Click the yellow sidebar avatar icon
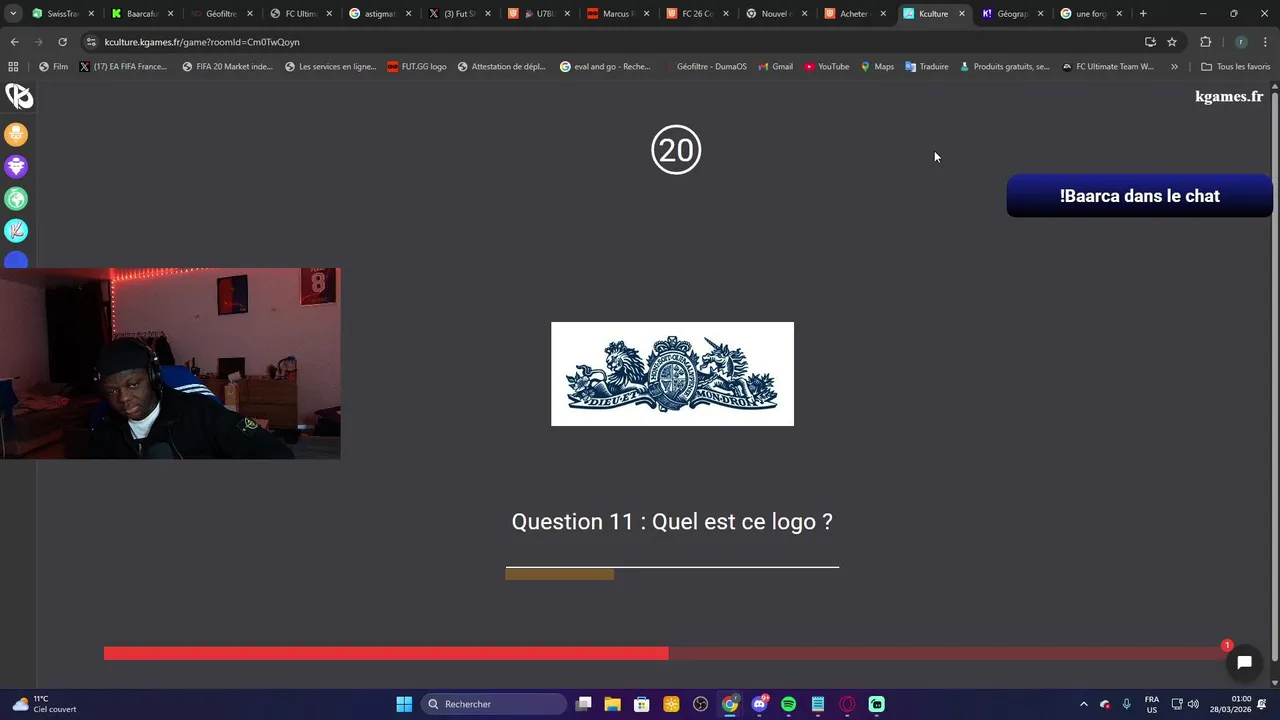This screenshot has width=1280, height=720. point(16,134)
